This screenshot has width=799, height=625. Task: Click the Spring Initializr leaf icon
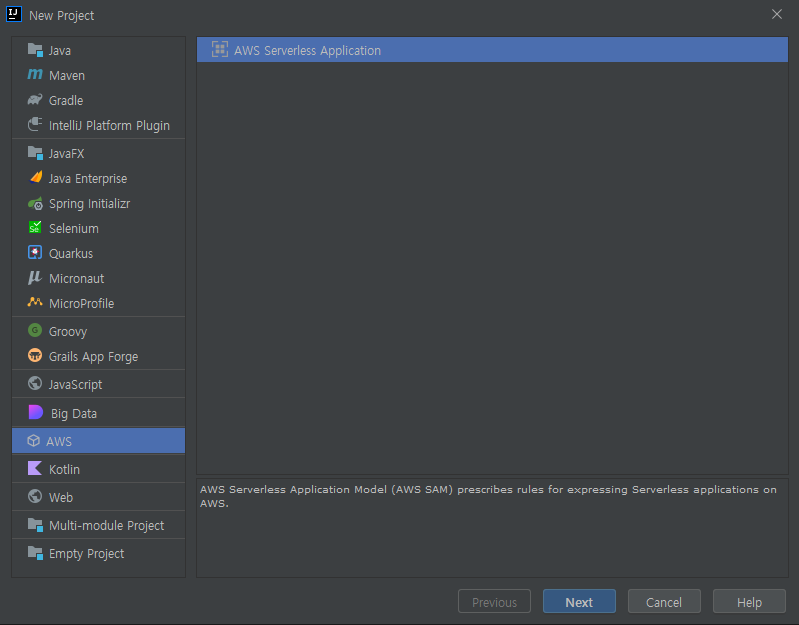click(x=35, y=203)
